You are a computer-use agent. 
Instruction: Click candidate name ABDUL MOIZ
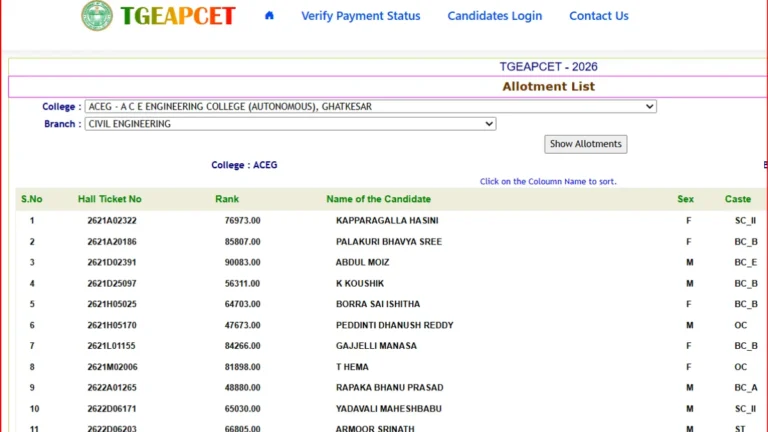pyautogui.click(x=362, y=262)
